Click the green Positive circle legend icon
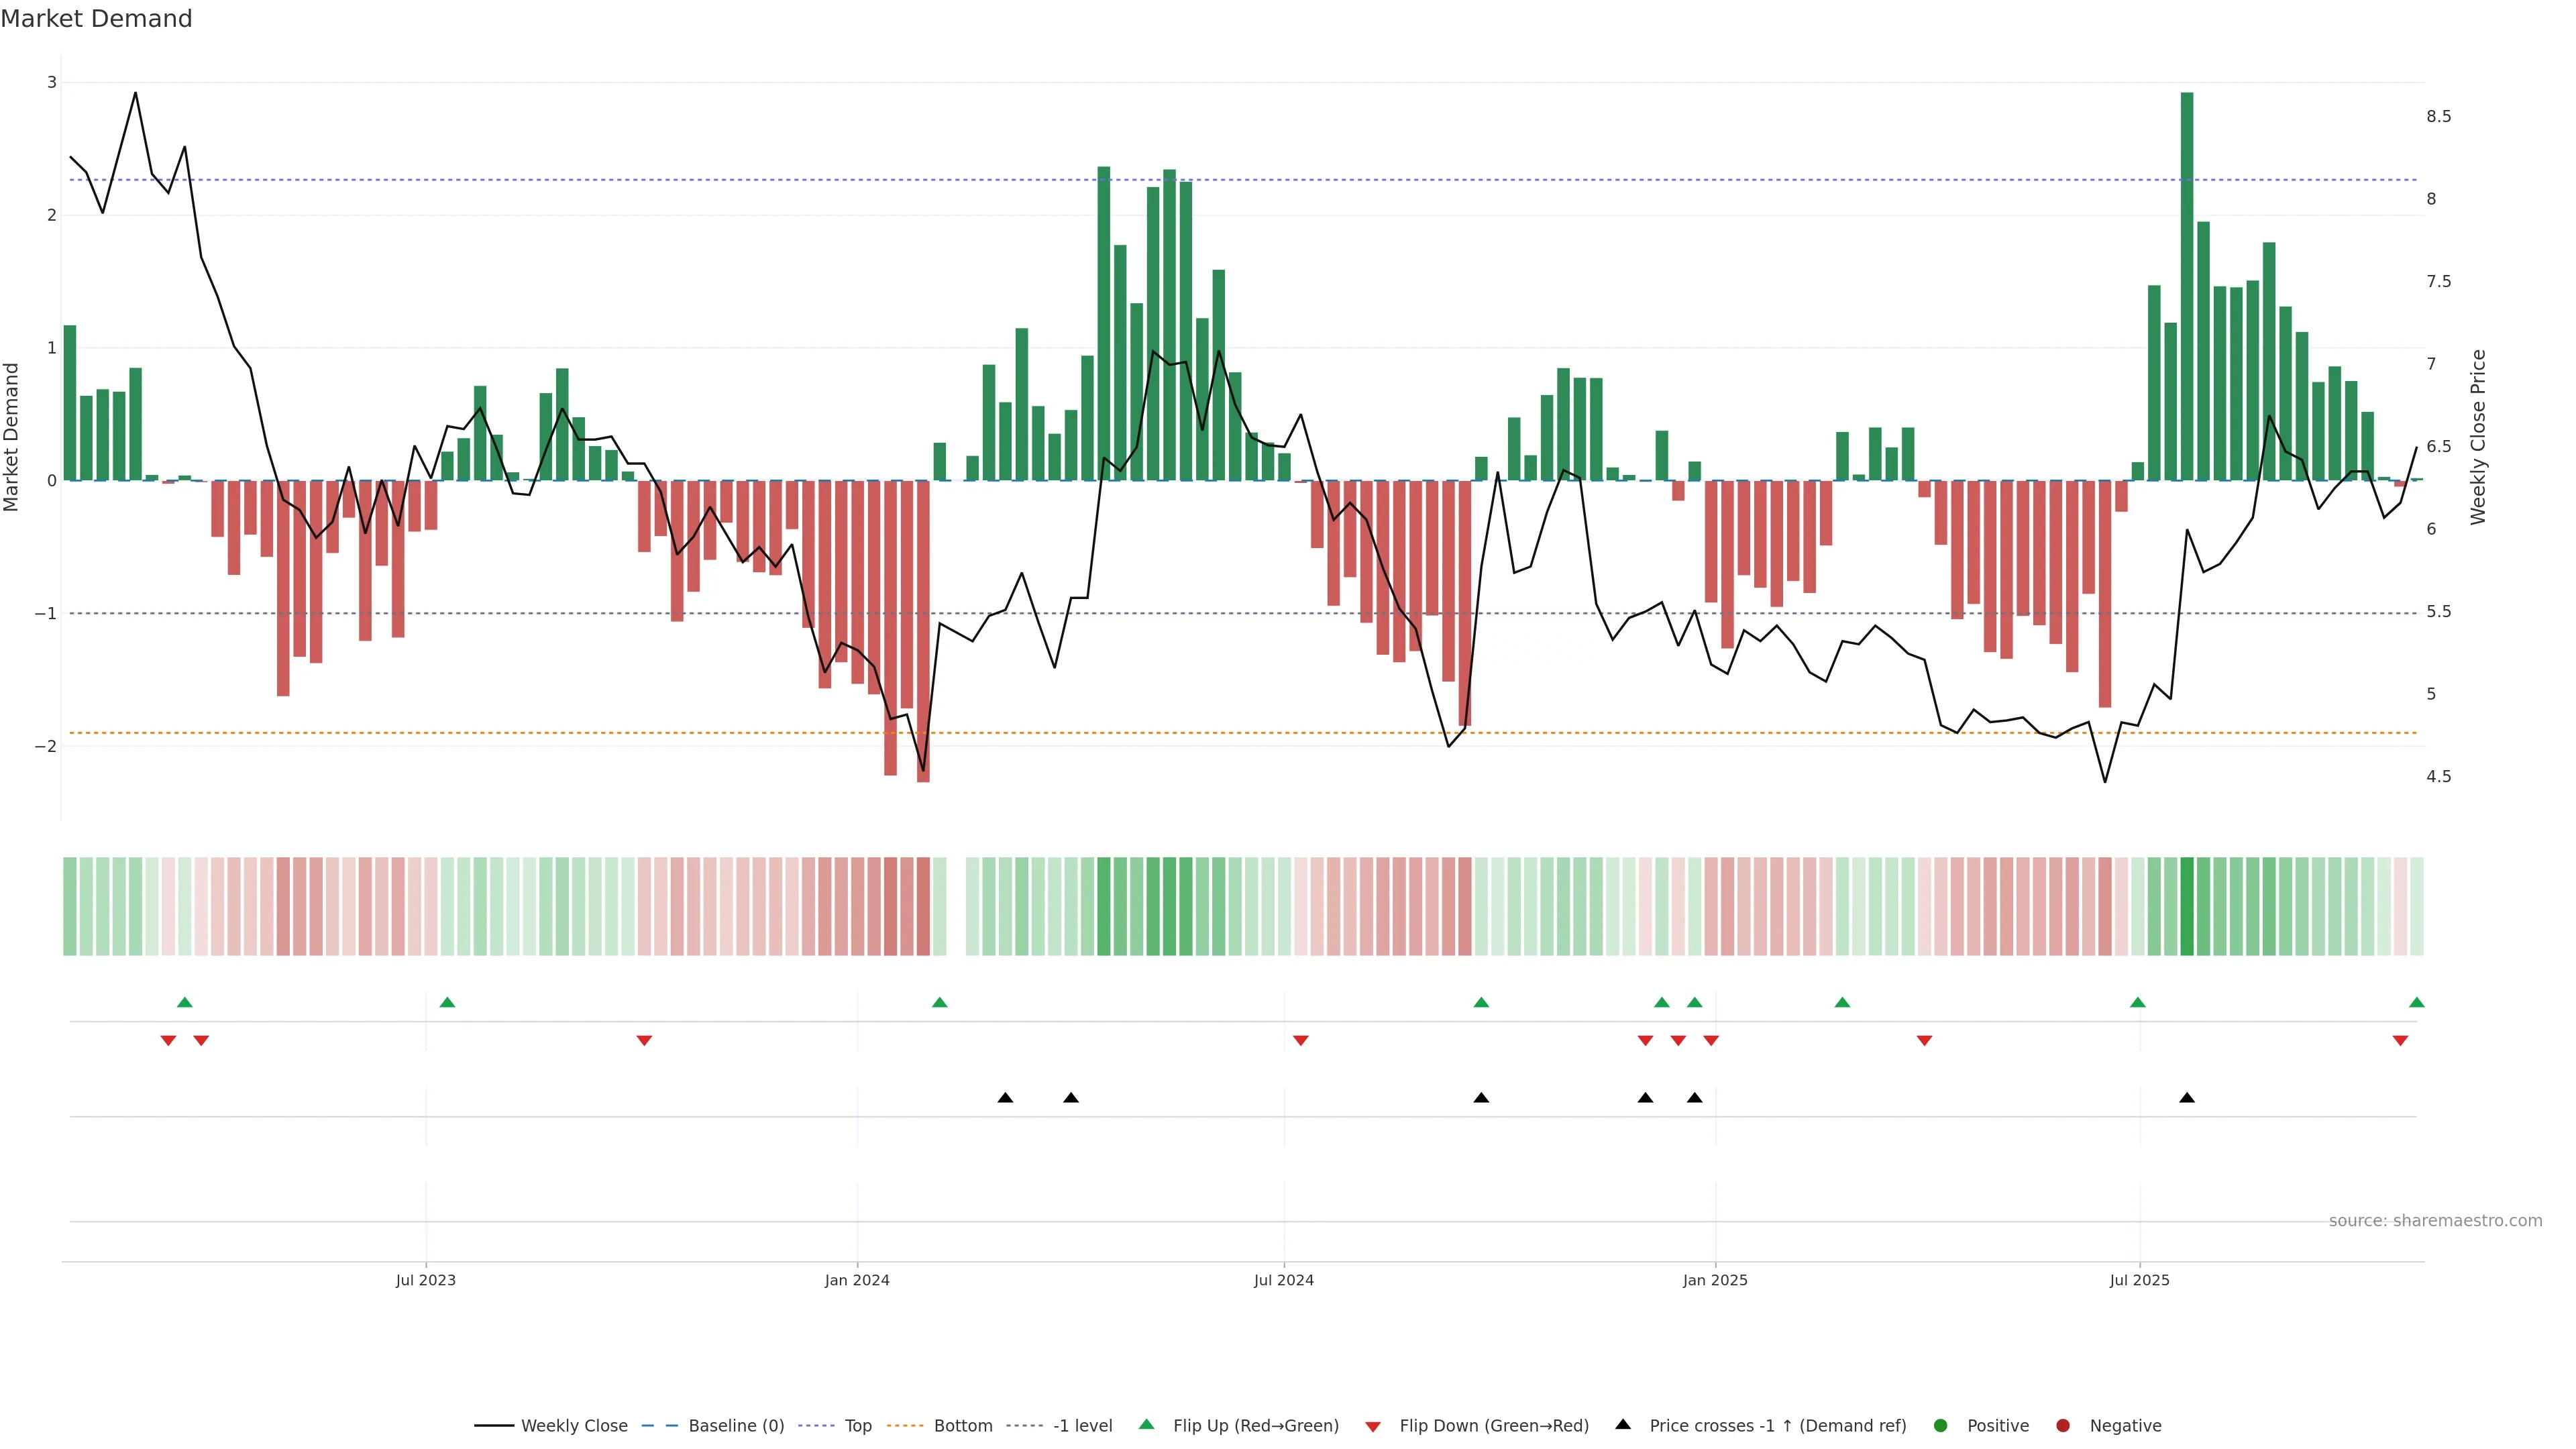 [1941, 1425]
